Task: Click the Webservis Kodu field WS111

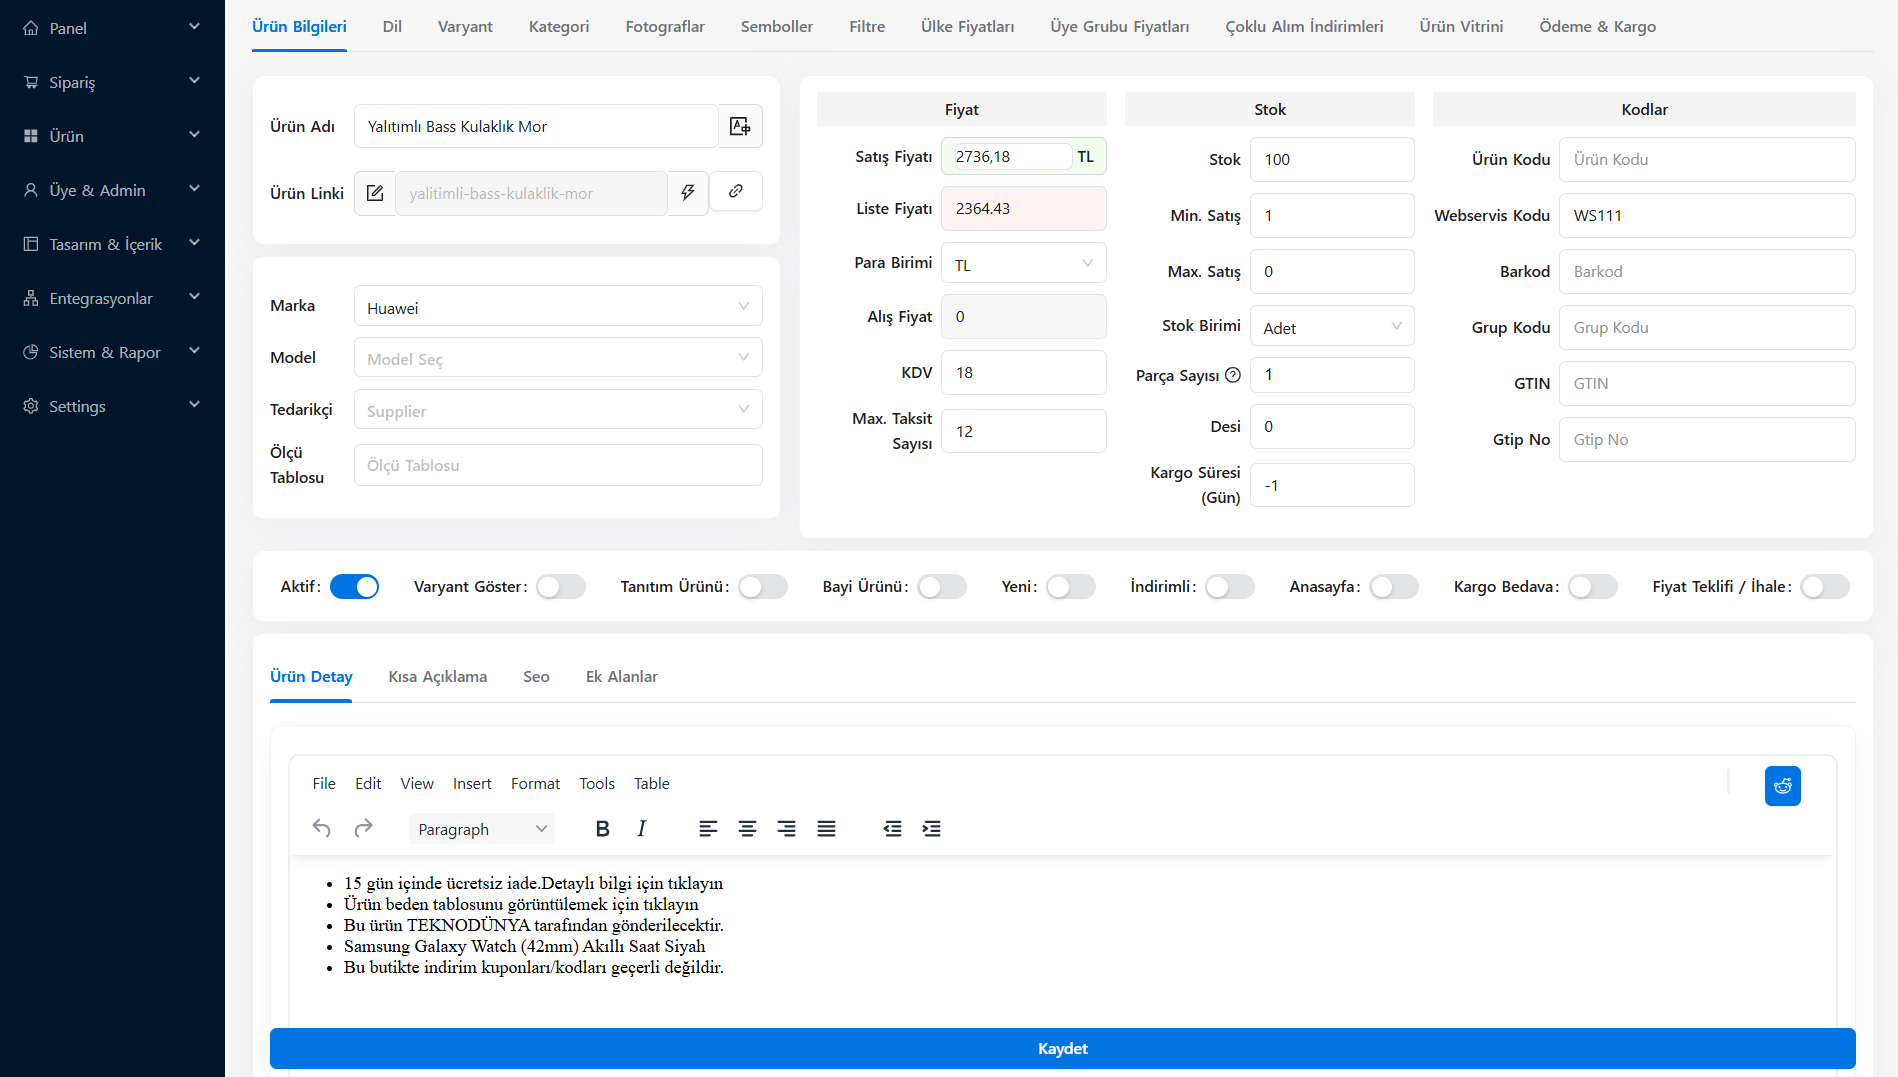Action: point(1707,215)
